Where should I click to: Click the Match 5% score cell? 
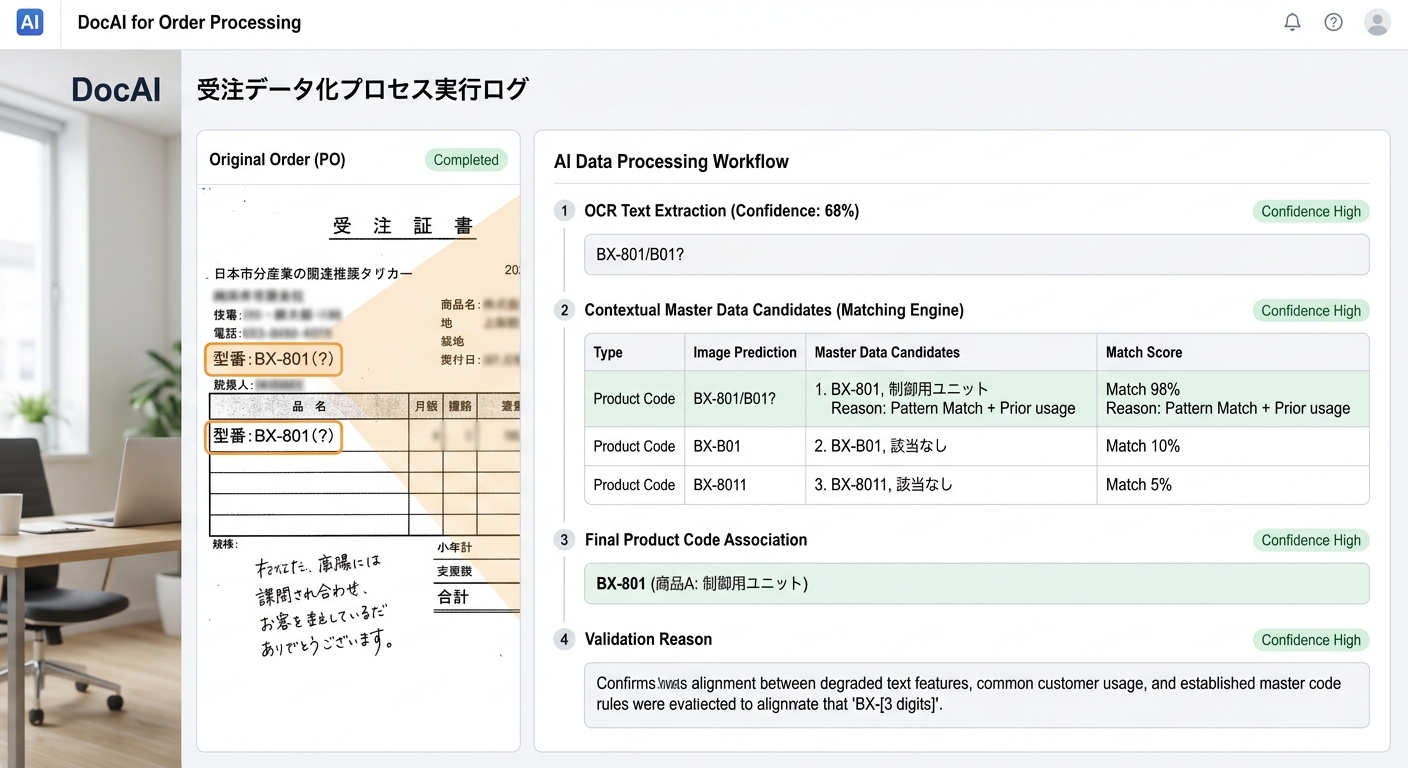tap(1232, 484)
